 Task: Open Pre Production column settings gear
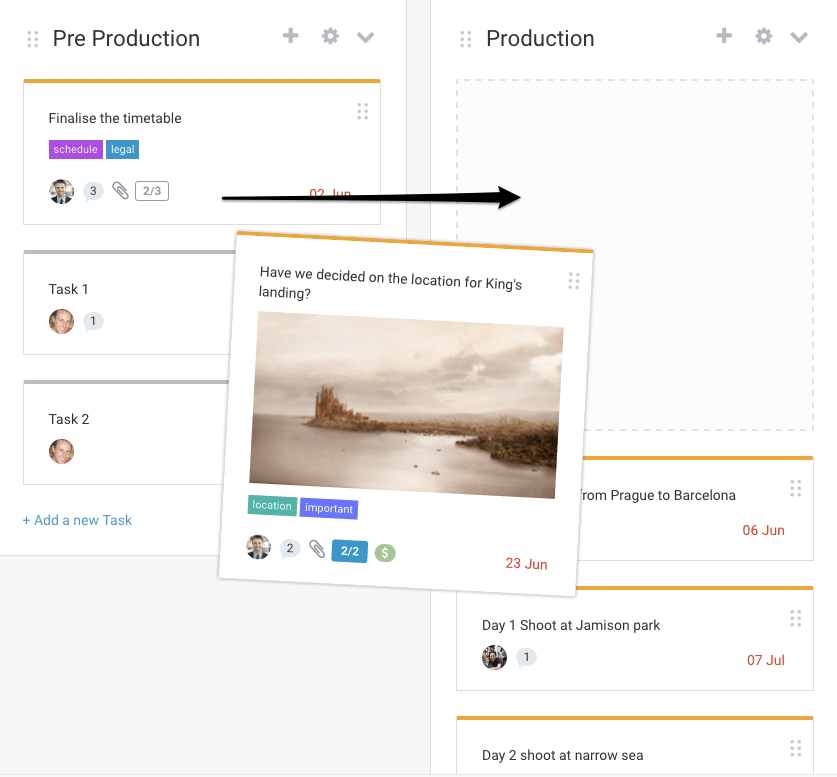(x=330, y=37)
